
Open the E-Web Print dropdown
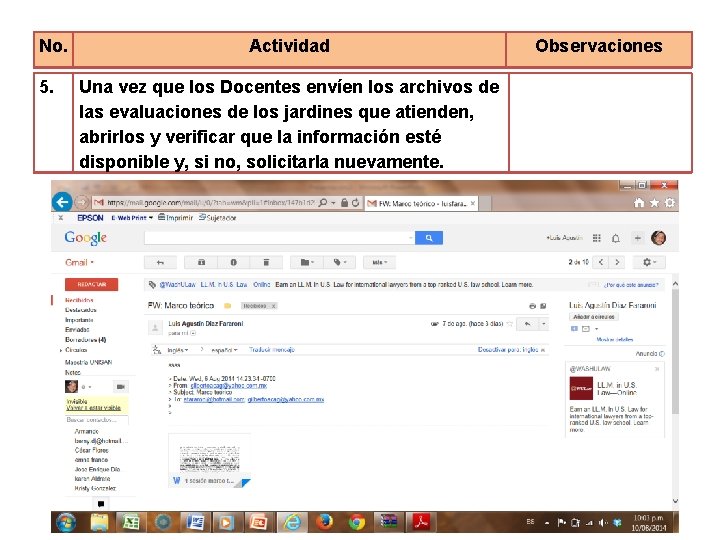pos(132,218)
